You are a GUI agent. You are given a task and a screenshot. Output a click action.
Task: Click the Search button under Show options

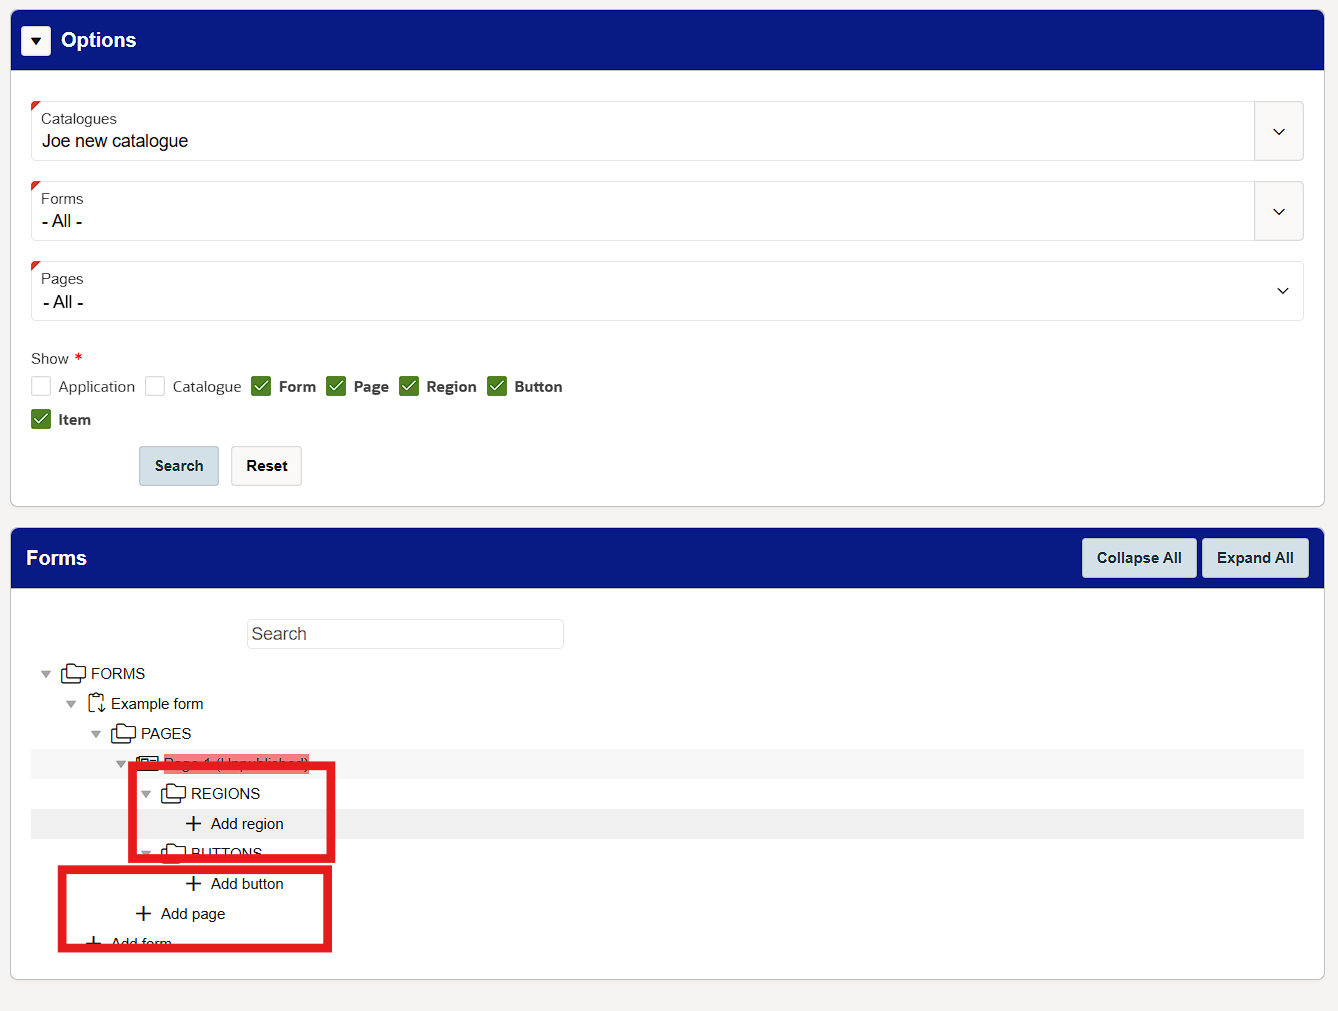coord(178,465)
